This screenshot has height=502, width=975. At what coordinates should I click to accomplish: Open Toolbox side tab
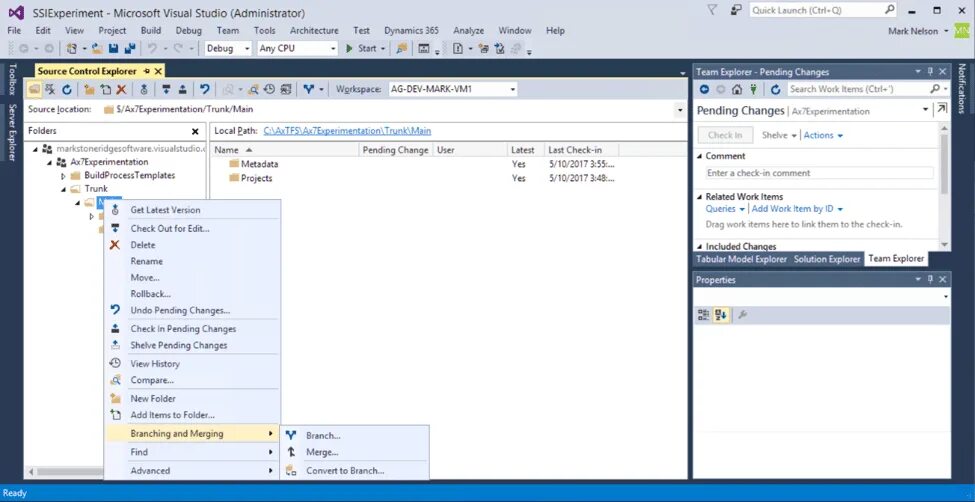[x=11, y=78]
